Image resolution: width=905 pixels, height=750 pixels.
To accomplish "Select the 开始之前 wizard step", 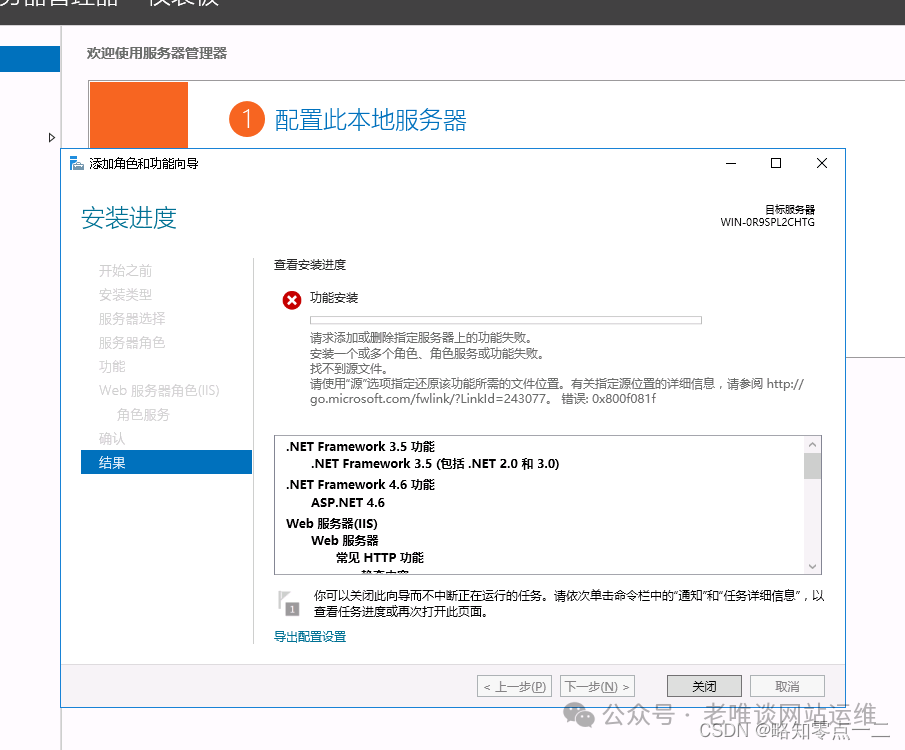I will point(125,271).
